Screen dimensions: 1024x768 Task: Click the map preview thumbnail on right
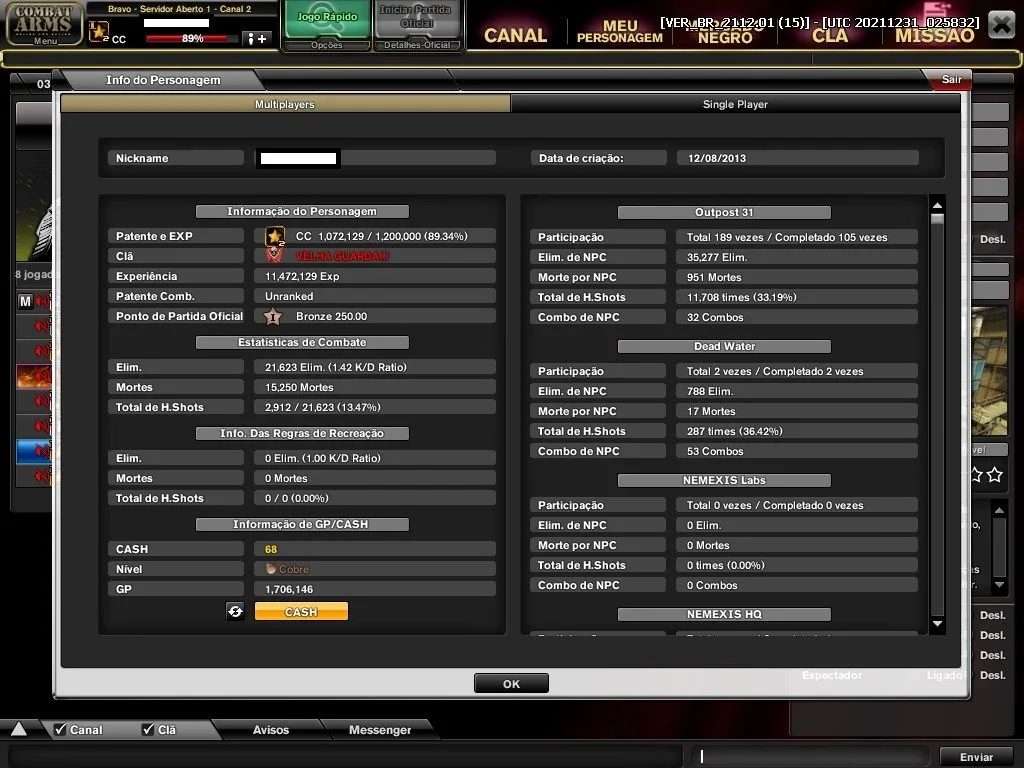point(989,371)
